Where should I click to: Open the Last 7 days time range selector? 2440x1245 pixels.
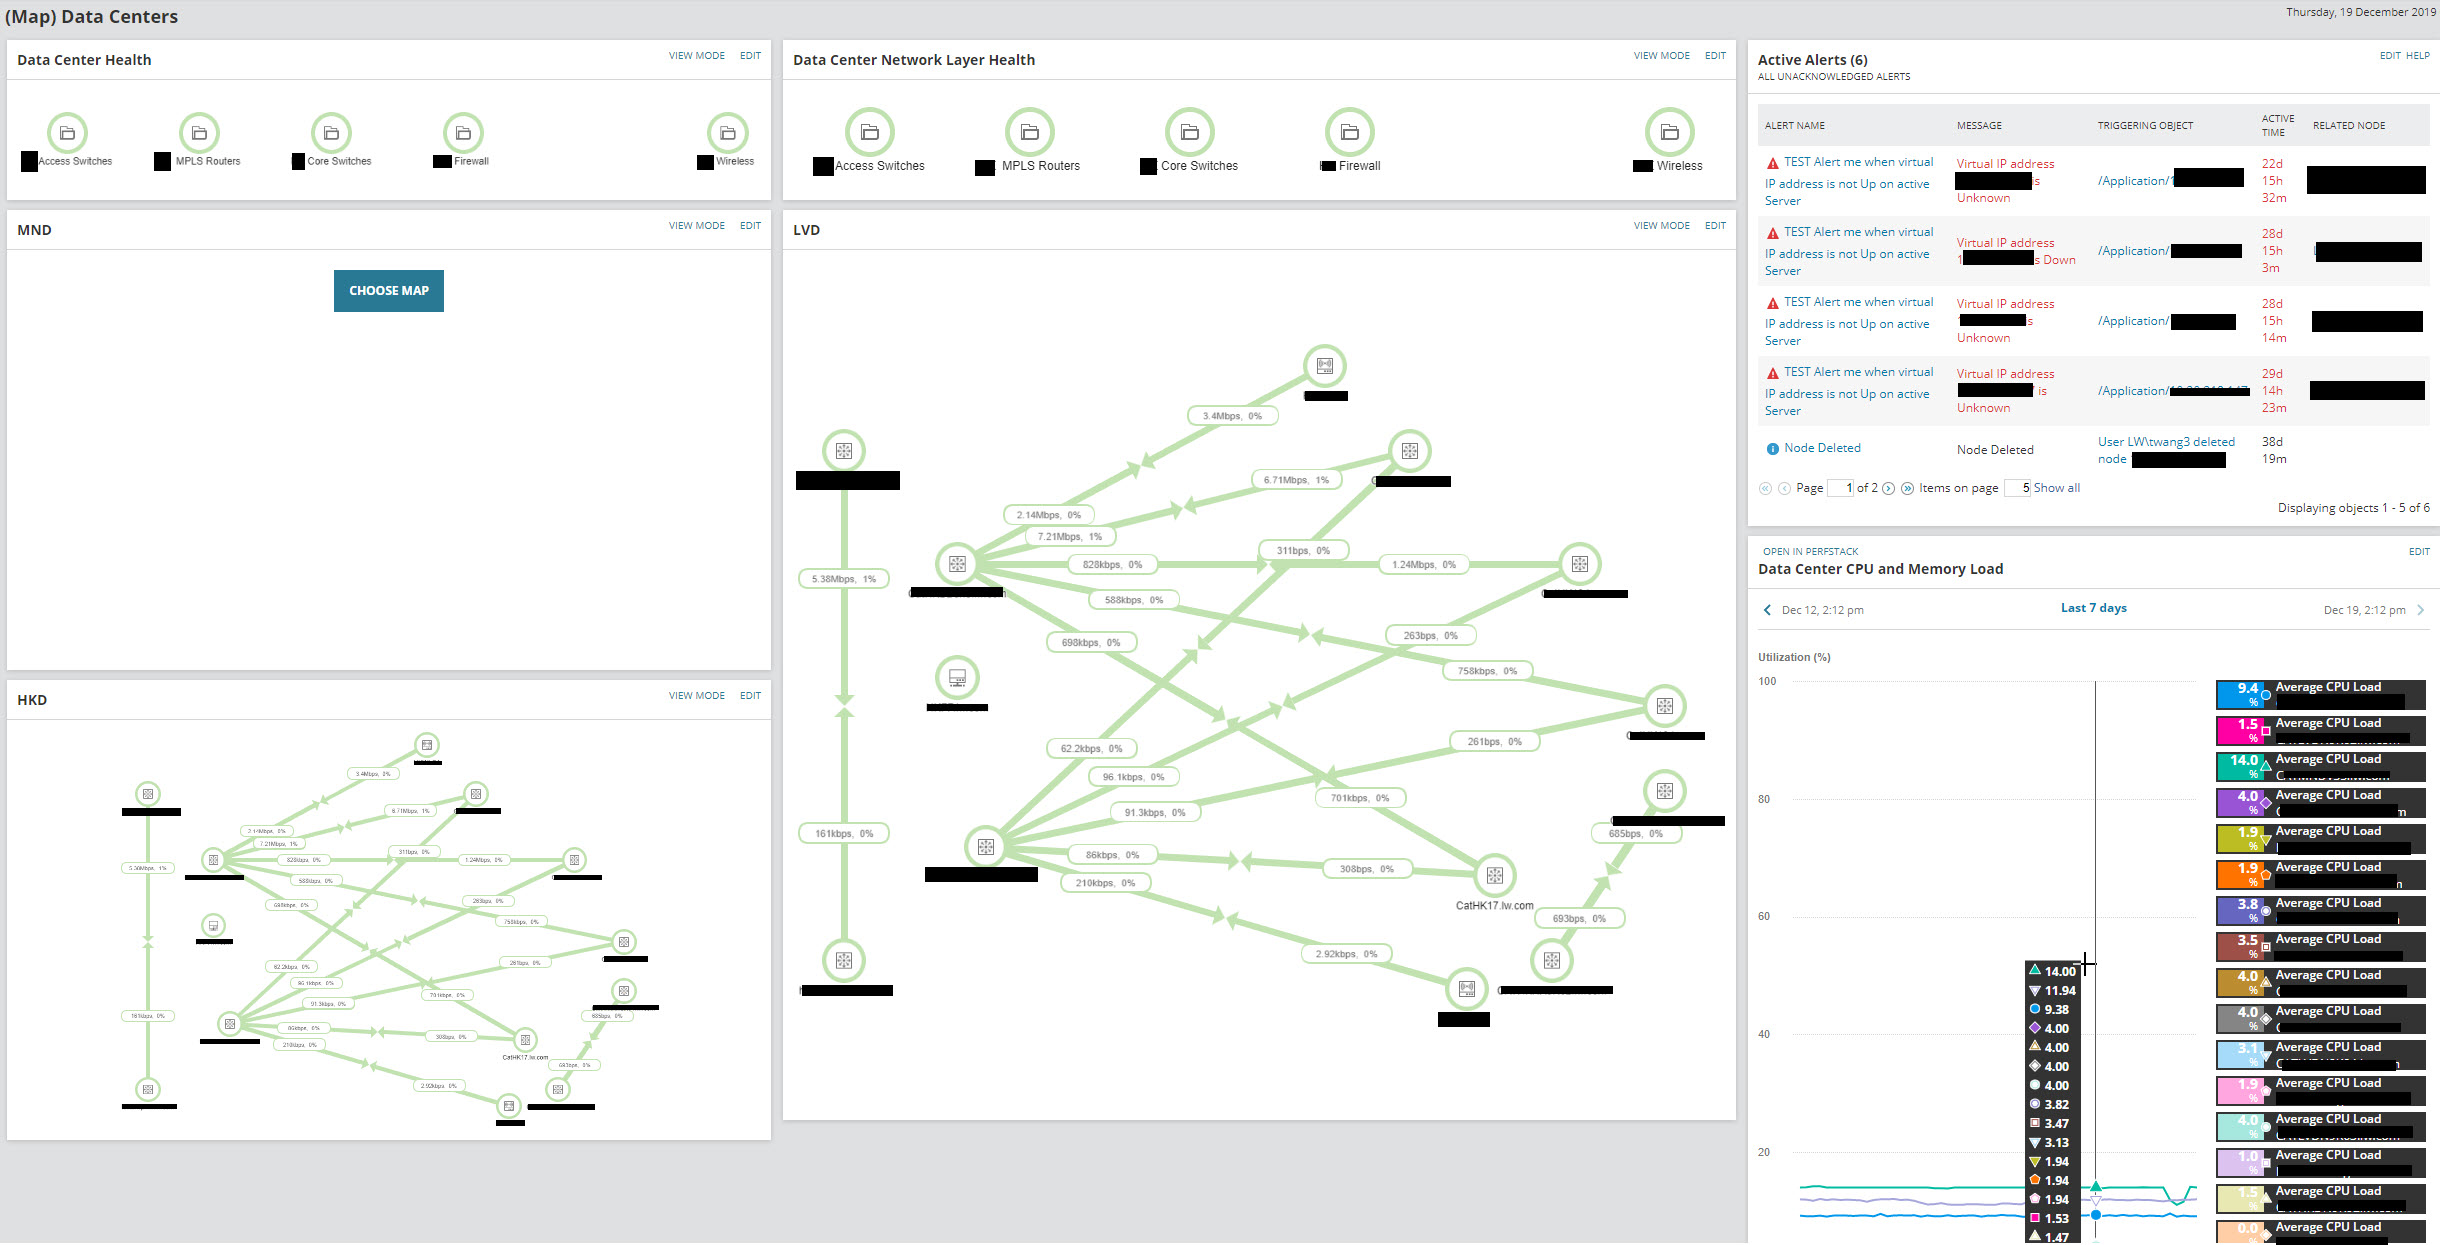(x=2093, y=608)
